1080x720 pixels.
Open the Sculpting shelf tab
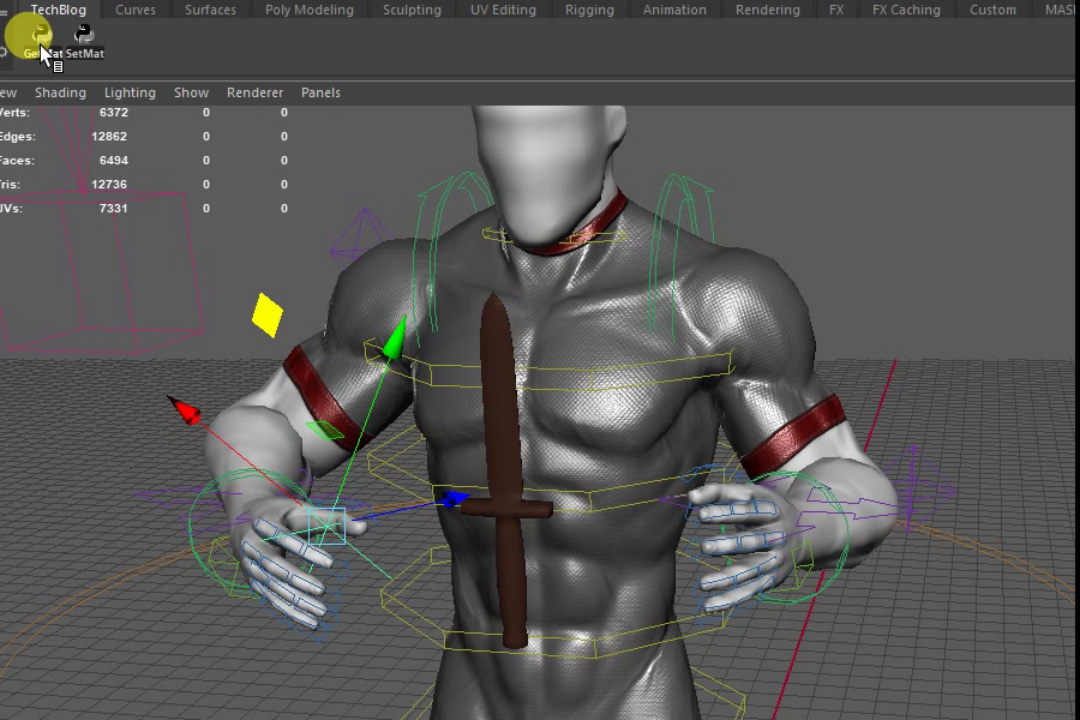[x=412, y=10]
